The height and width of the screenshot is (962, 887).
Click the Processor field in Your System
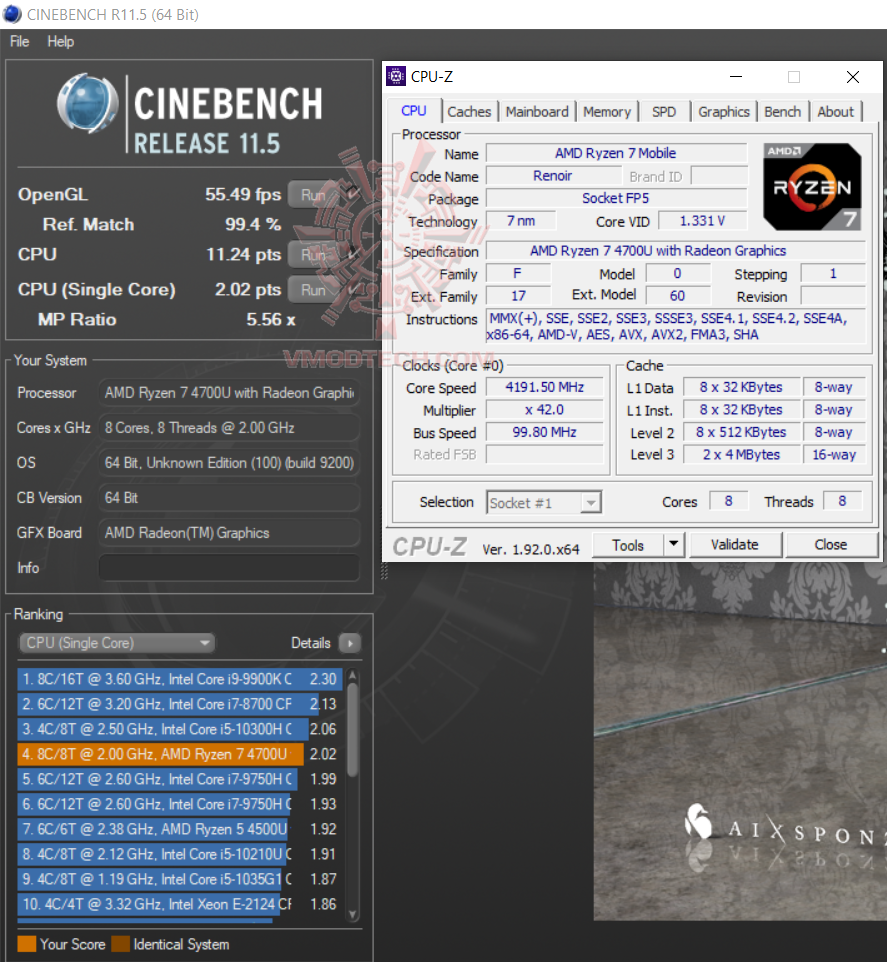(x=229, y=393)
